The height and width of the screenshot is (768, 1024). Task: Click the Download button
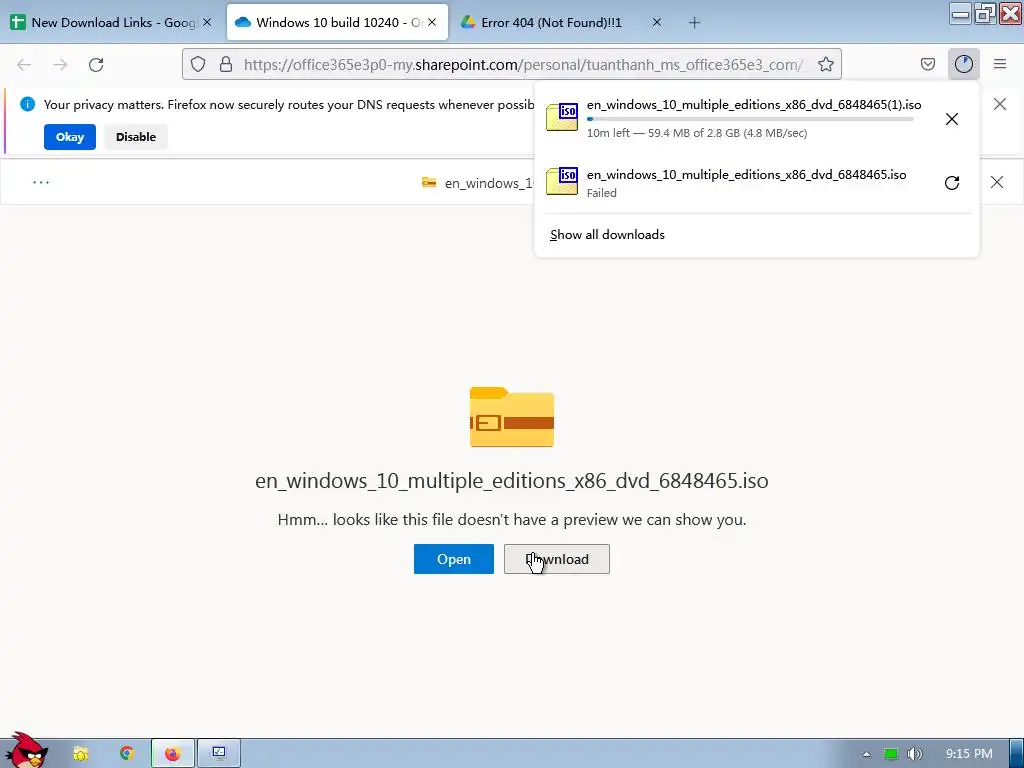(556, 559)
